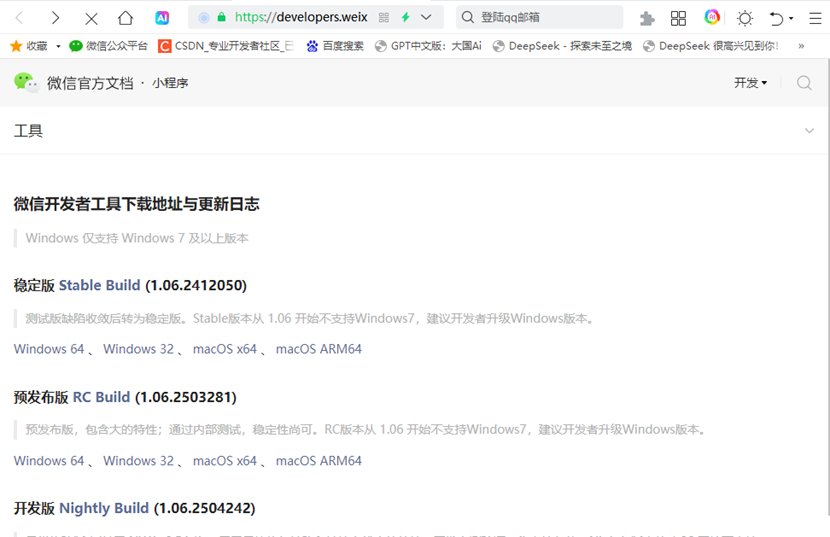The image size is (830, 537).
Task: Click the 微信官方文档 header title
Action: (x=90, y=83)
